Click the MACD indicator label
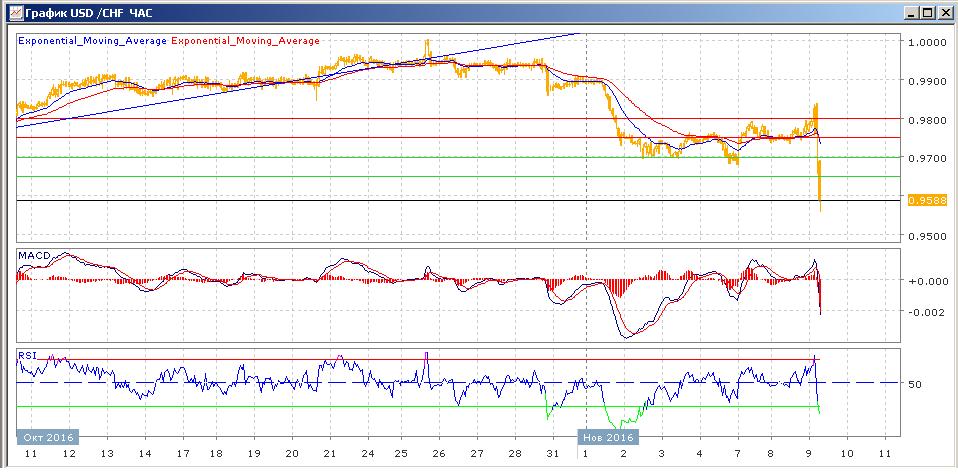The width and height of the screenshot is (958, 474). click(x=33, y=255)
